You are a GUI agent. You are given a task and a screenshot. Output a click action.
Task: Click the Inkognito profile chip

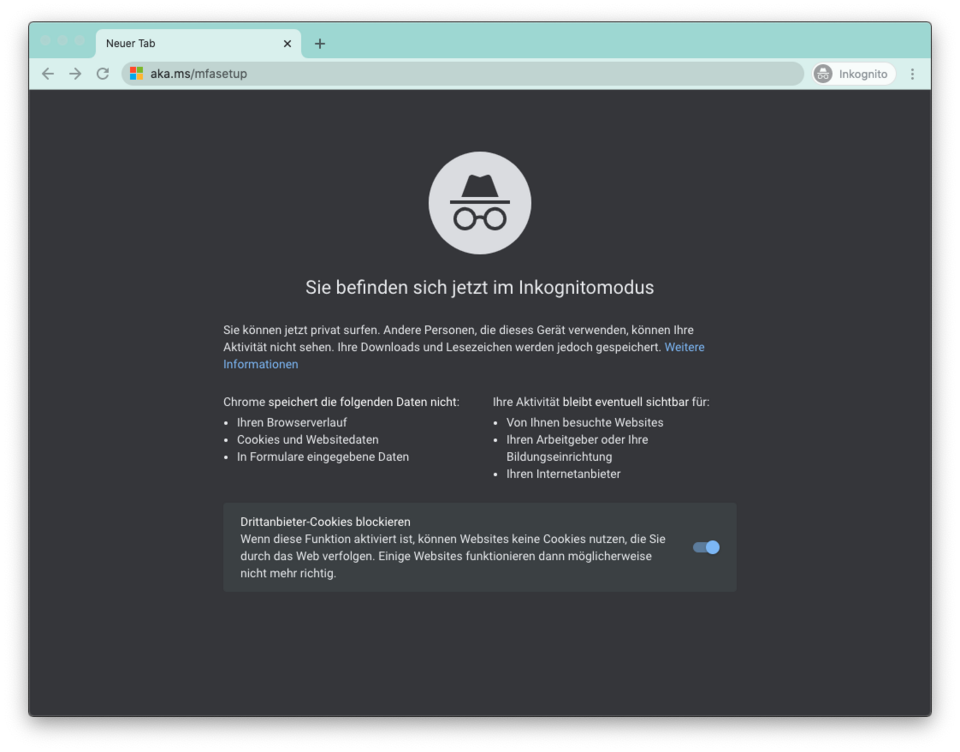point(852,74)
